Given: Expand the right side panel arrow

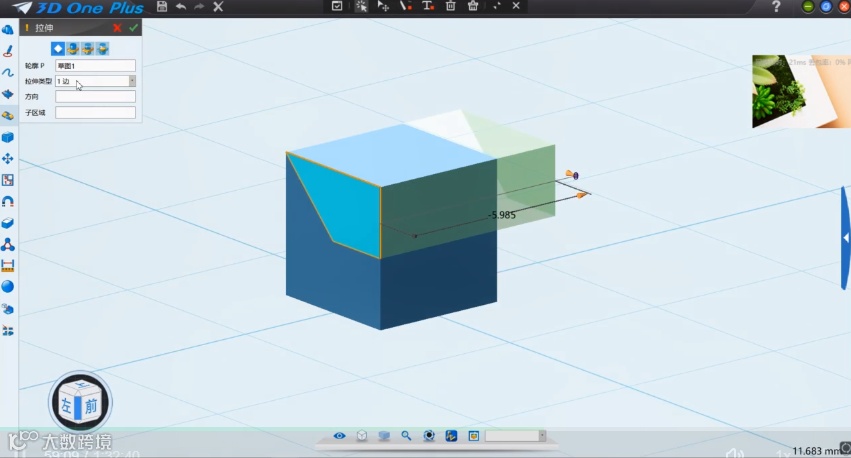Looking at the screenshot, I should point(846,238).
